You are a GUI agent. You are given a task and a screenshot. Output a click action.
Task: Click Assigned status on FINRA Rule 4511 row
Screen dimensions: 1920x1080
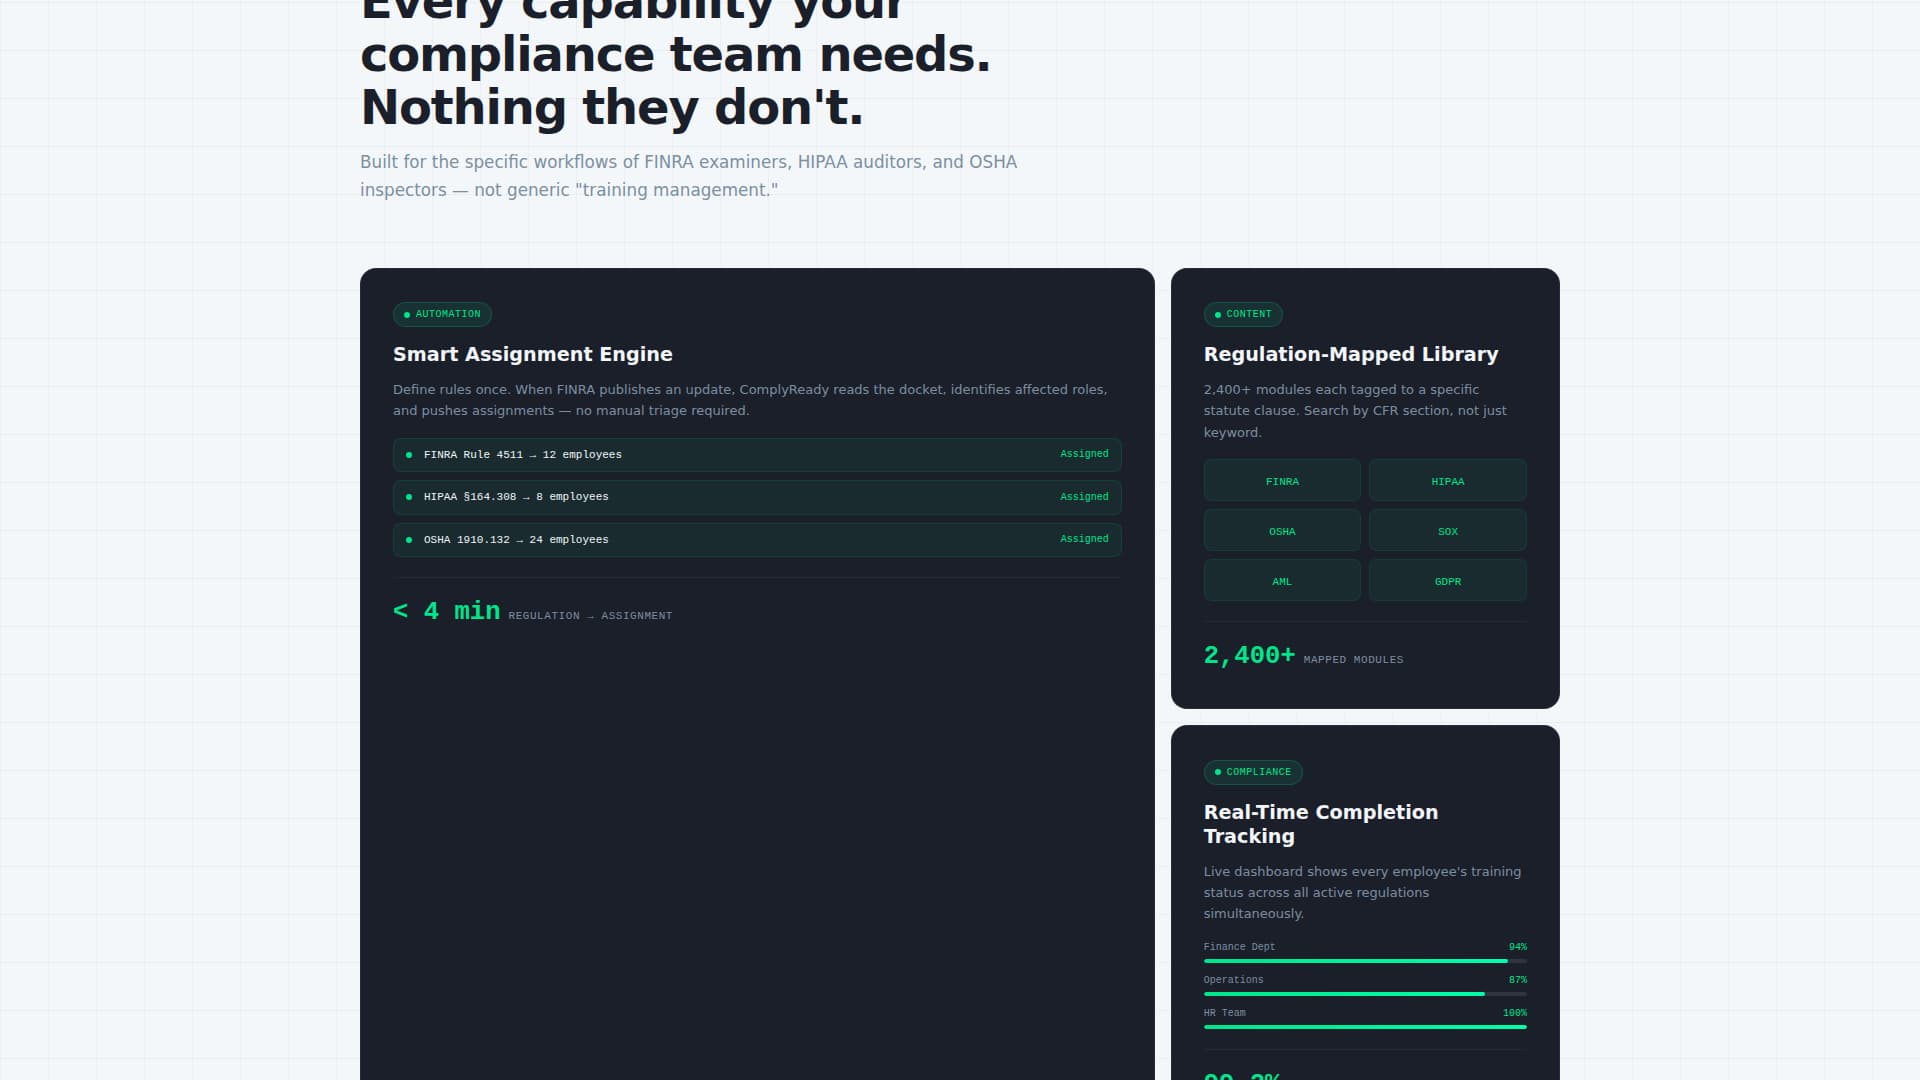coord(1084,454)
